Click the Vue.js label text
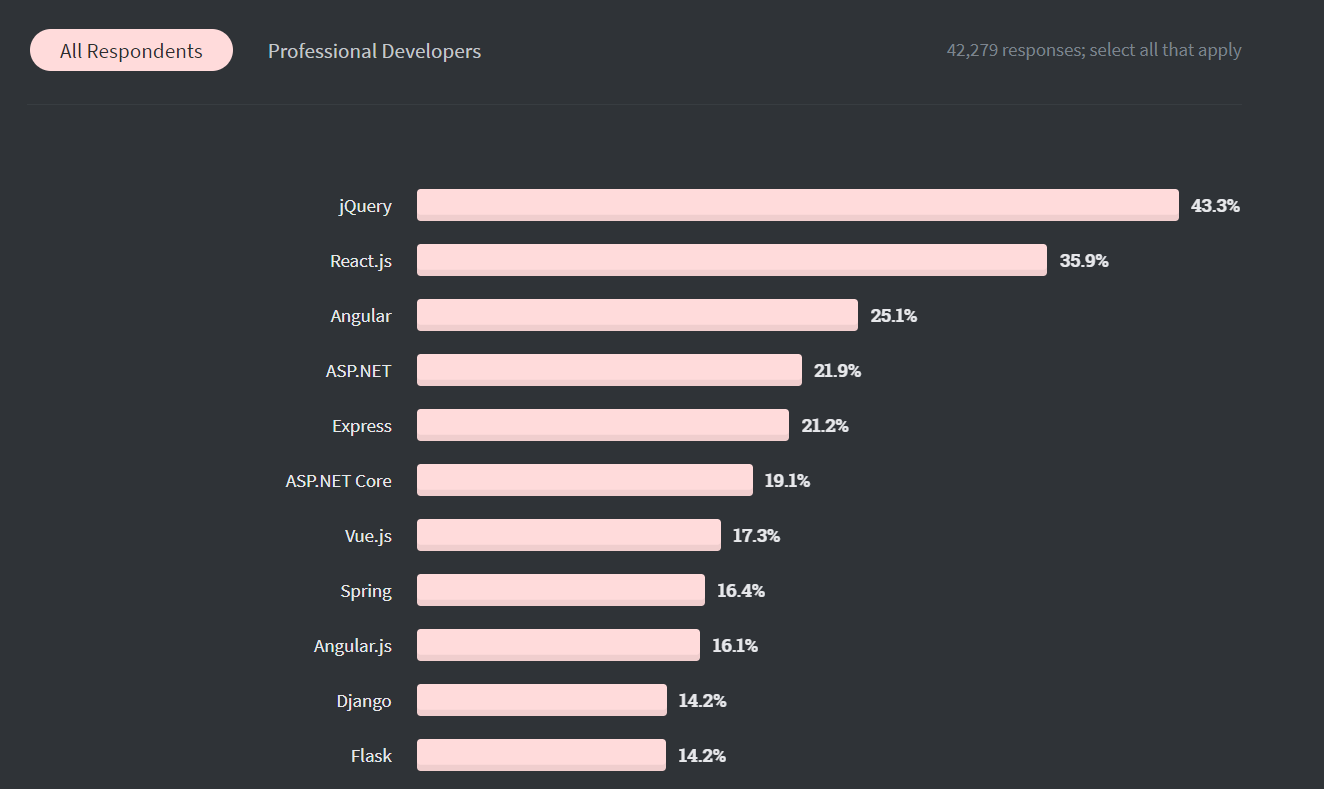Image resolution: width=1324 pixels, height=789 pixels. (x=368, y=536)
